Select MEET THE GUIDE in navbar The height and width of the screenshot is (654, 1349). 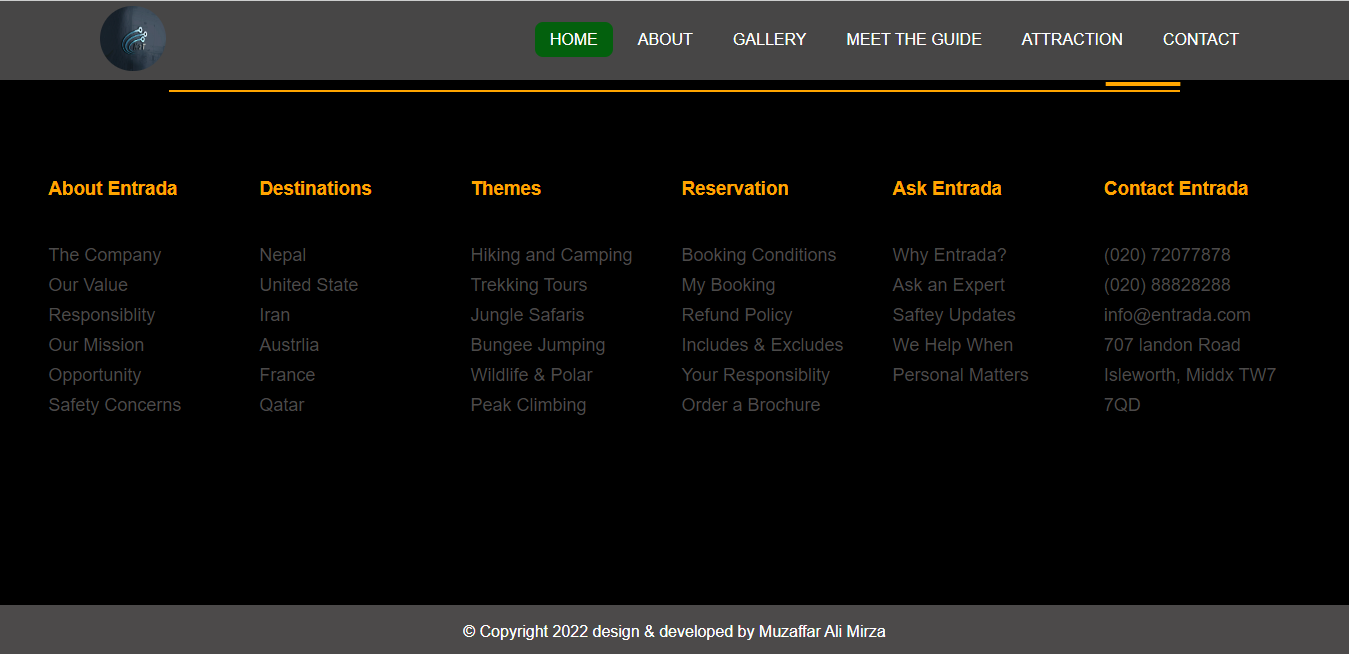pos(913,39)
